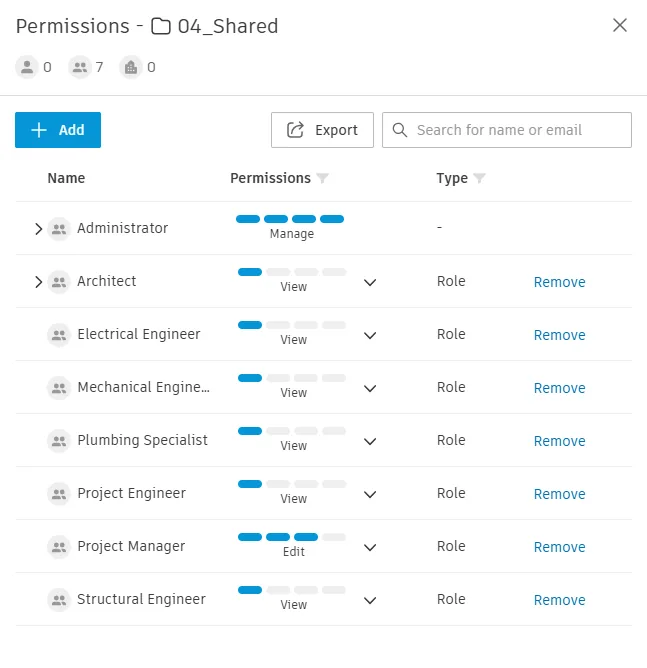The image size is (647, 668).
Task: Click the Structural Engineer View permission bar
Action: (292, 590)
